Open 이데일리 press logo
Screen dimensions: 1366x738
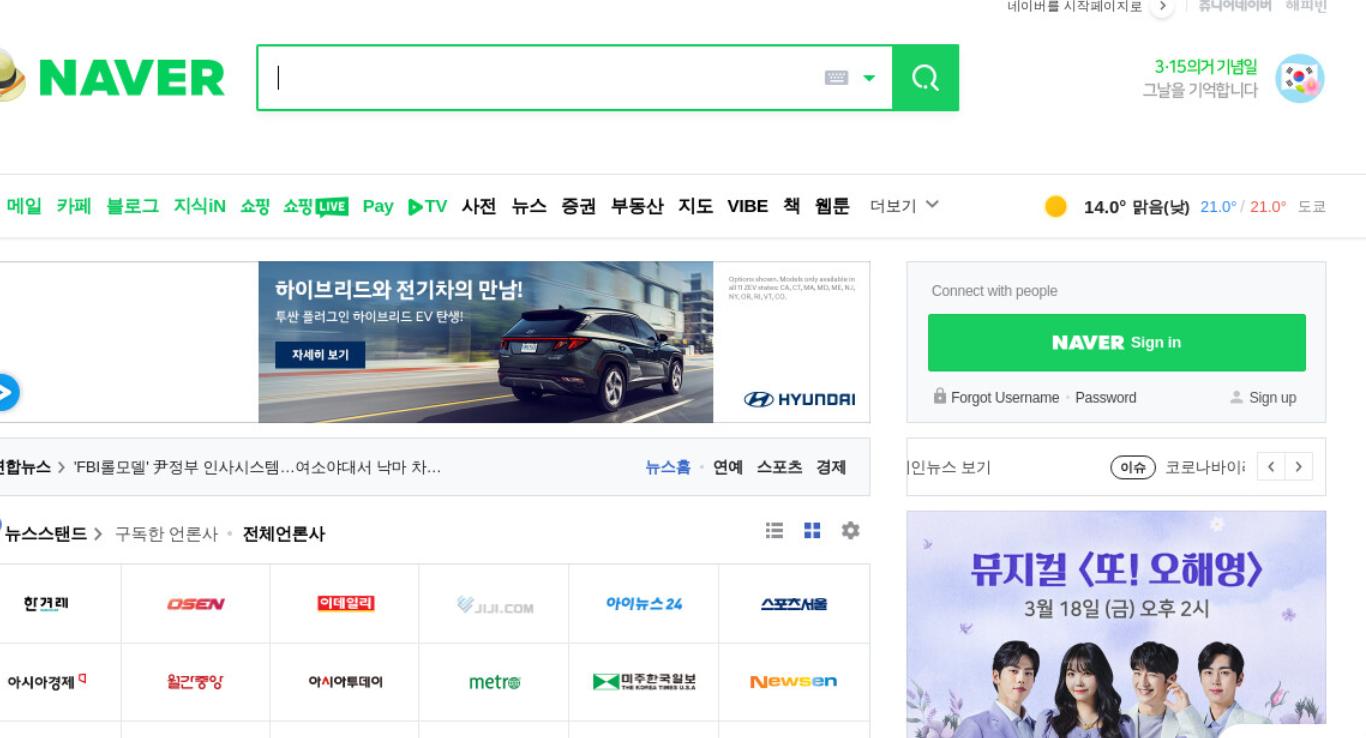tap(345, 604)
